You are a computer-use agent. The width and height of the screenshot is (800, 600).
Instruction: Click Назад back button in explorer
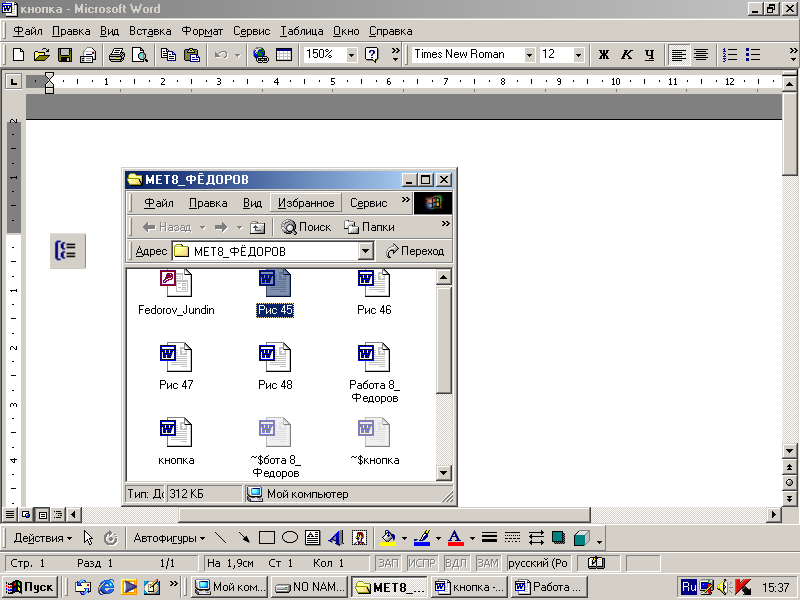pos(167,227)
